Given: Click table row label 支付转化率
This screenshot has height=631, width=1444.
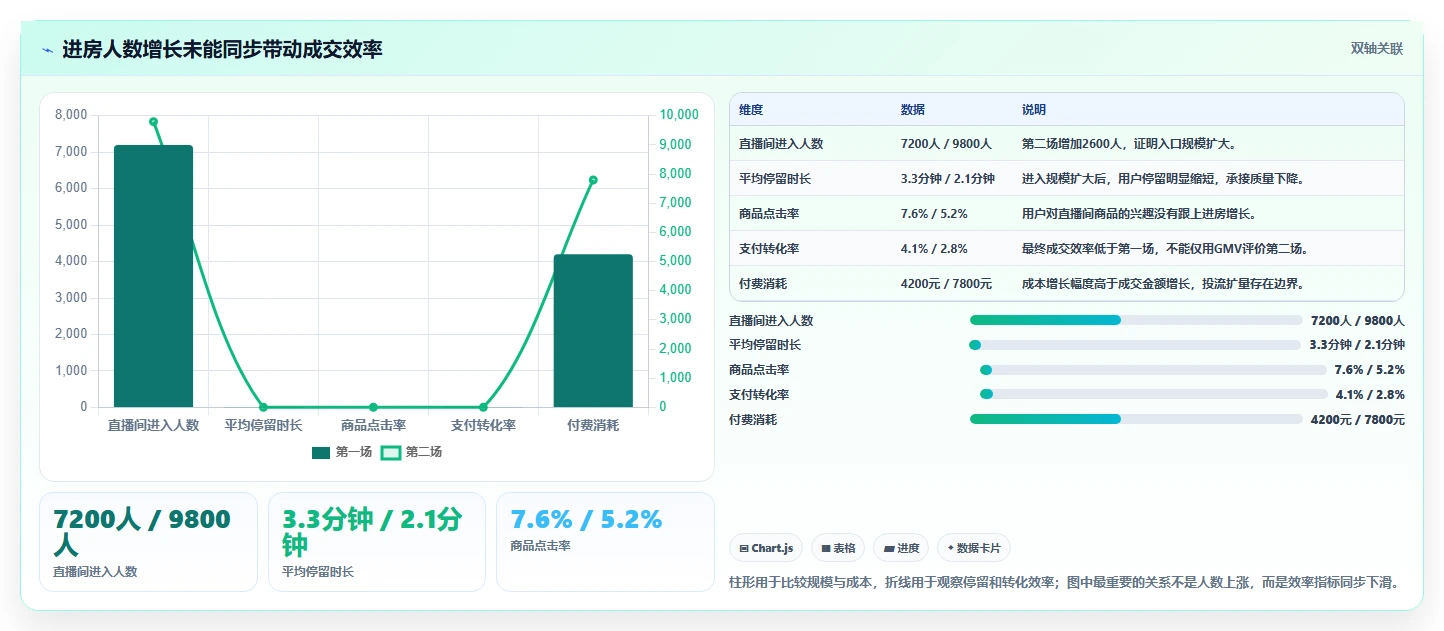Looking at the screenshot, I should 769,249.
